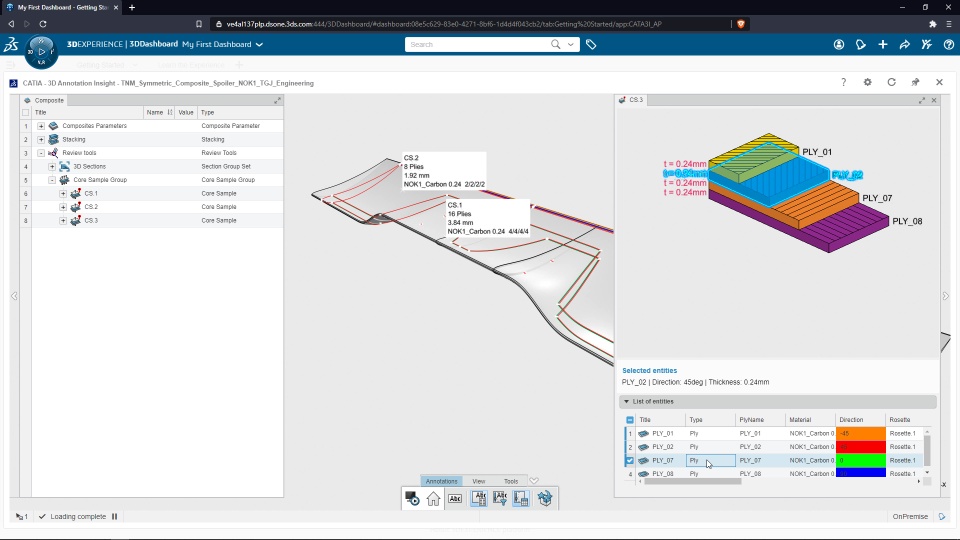Open My First Dashboard dropdown
The width and height of the screenshot is (960, 540).
(259, 44)
